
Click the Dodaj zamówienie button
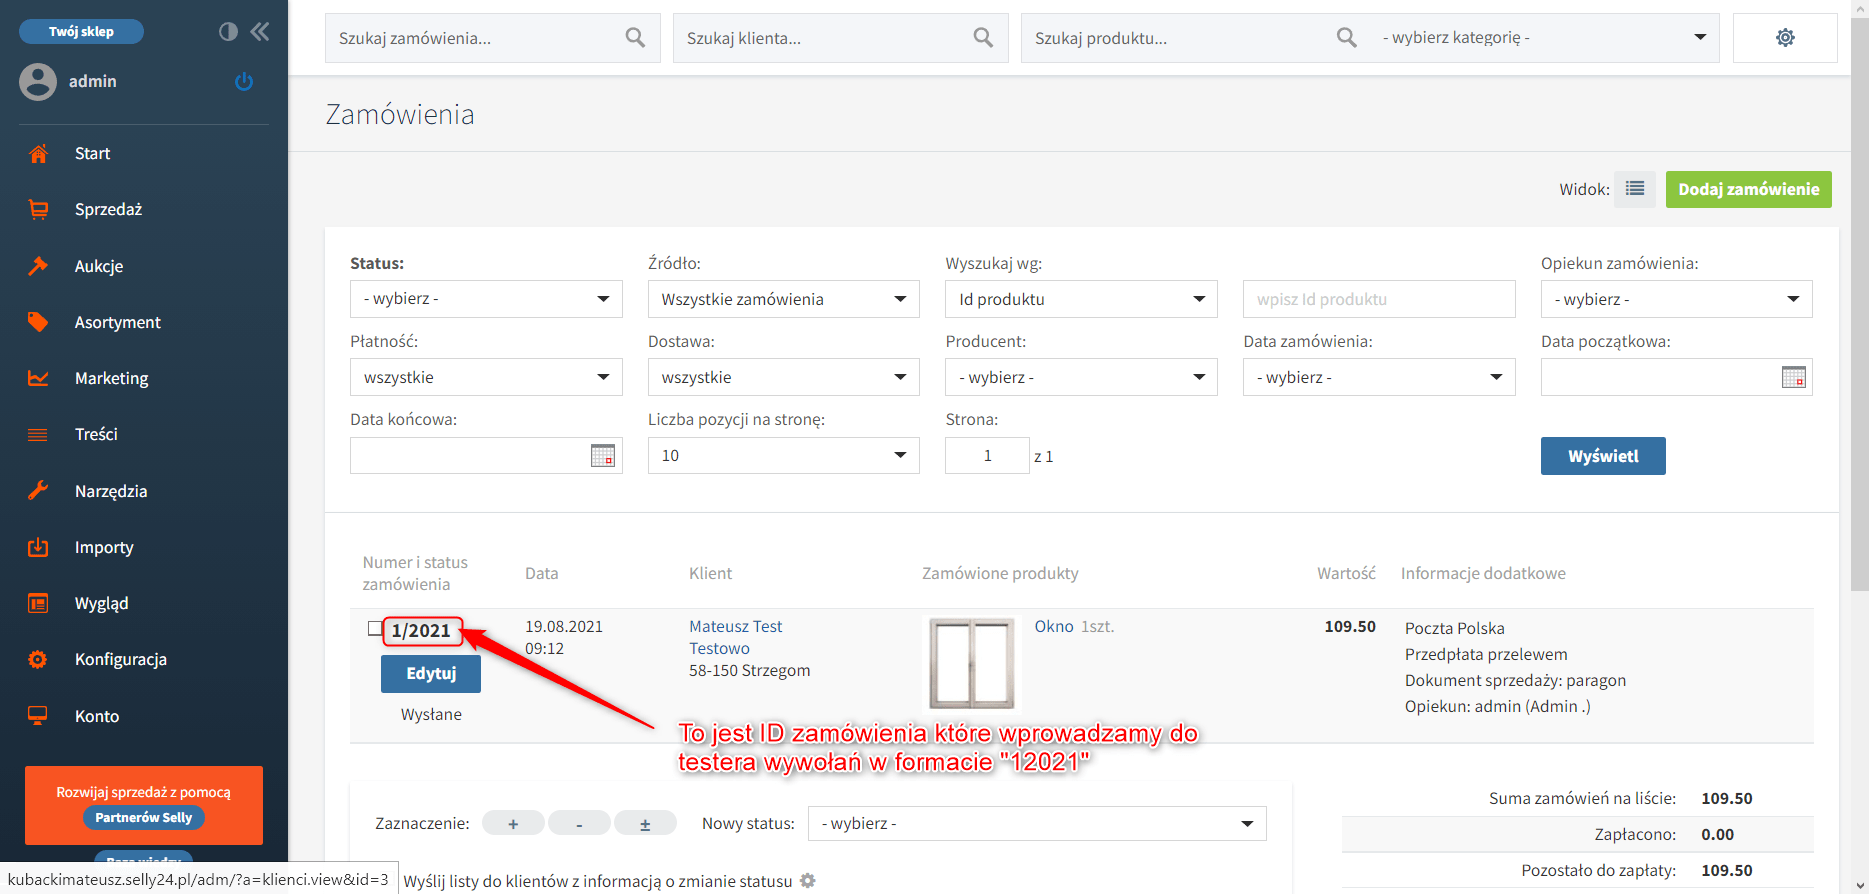1748,189
